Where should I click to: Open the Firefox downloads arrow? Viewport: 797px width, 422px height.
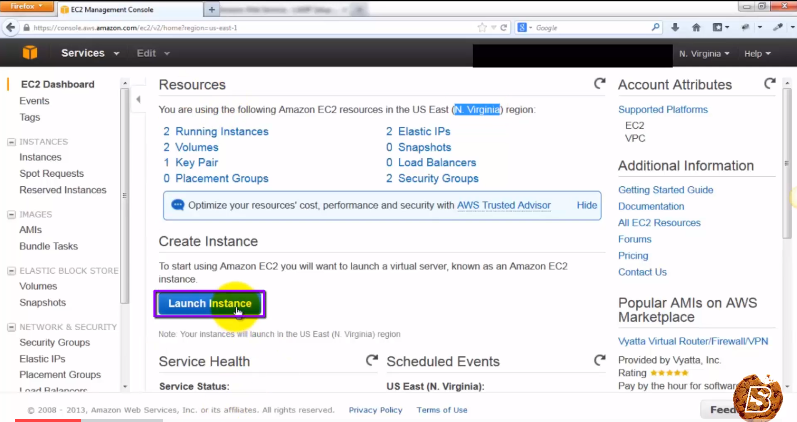tap(675, 27)
